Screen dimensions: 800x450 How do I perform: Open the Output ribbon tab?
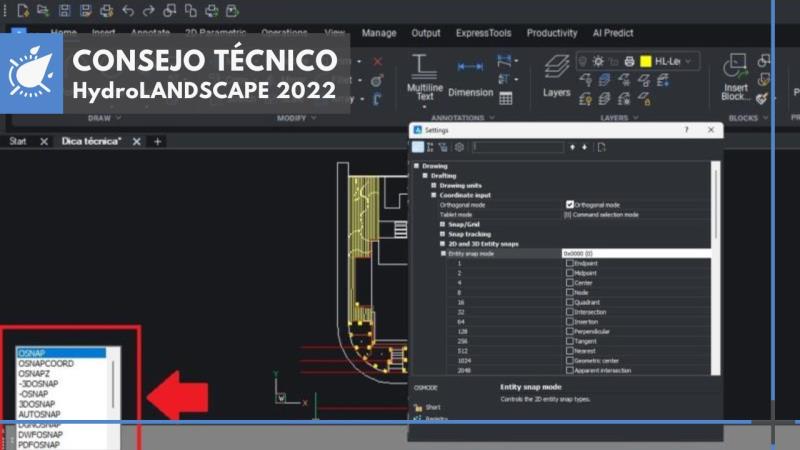coord(426,33)
